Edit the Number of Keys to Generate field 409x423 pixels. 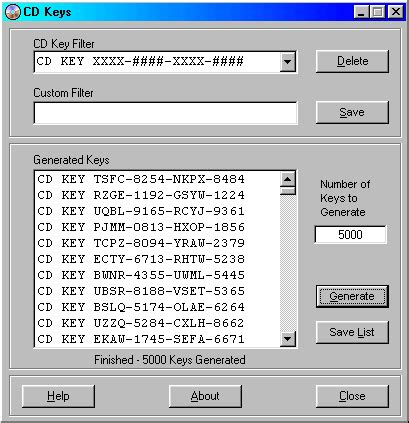350,235
